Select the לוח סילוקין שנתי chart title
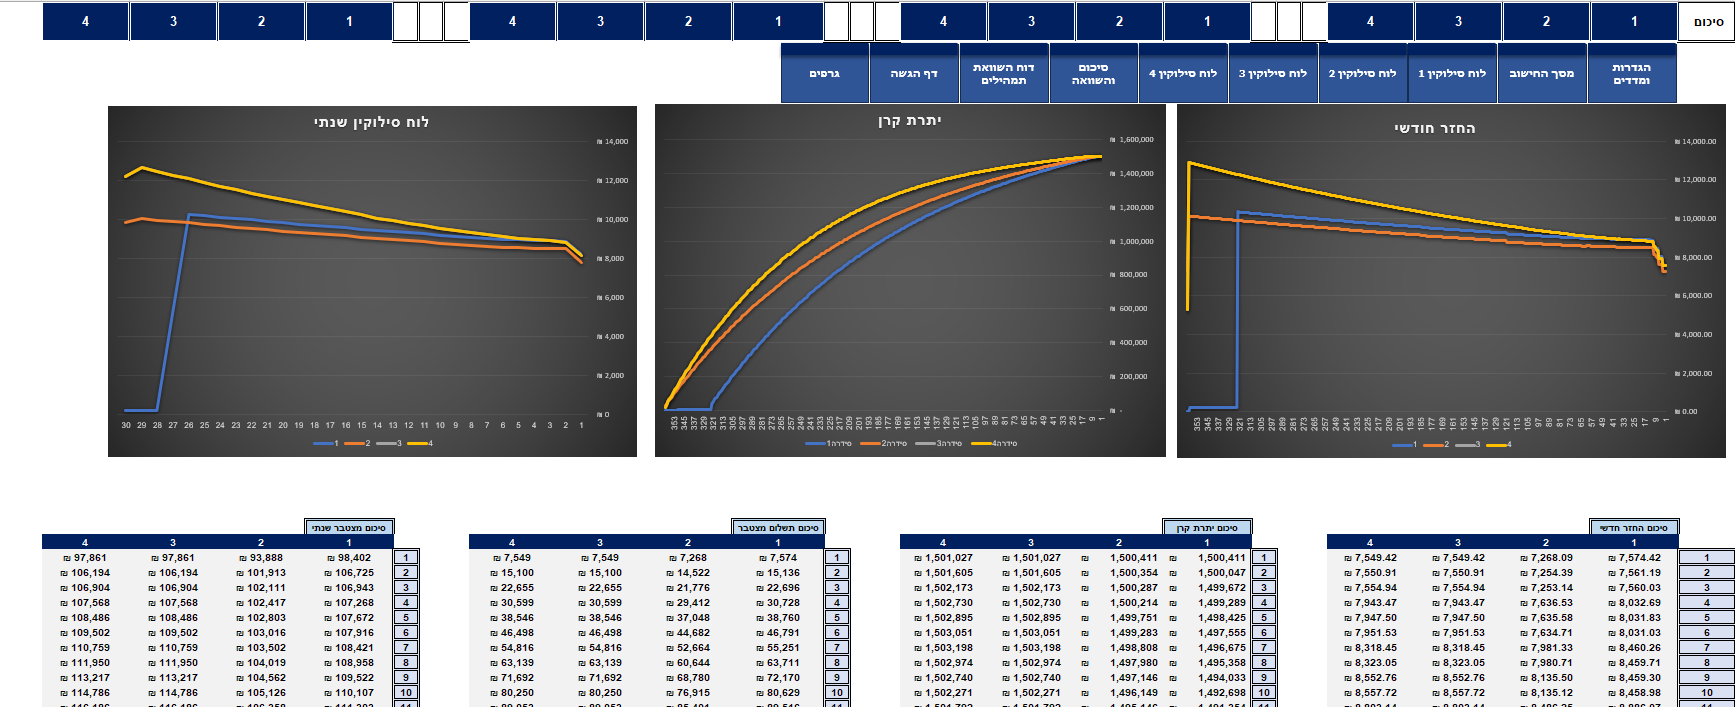This screenshot has height=707, width=1735. pos(371,122)
